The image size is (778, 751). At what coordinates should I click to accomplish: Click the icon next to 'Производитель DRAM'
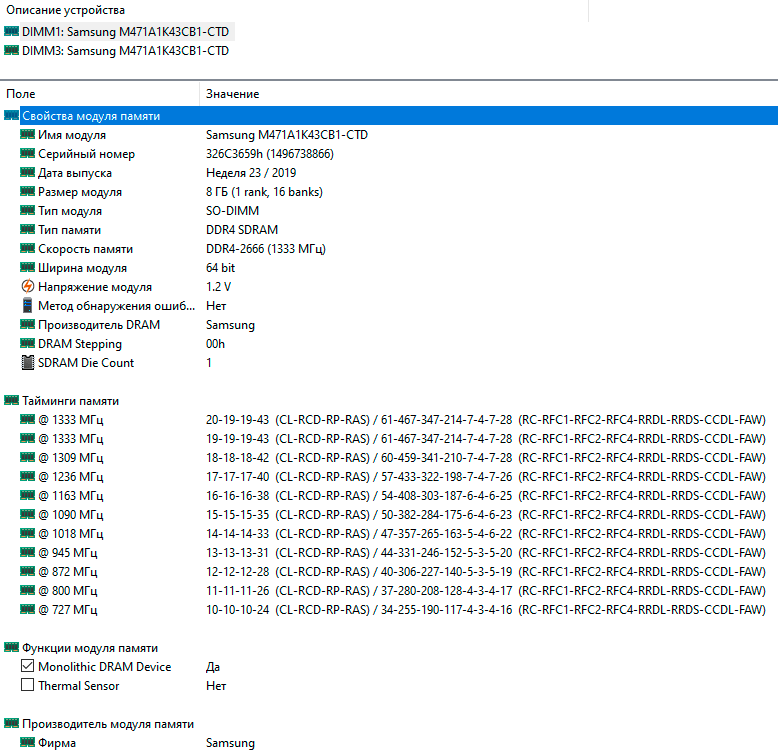pos(27,324)
